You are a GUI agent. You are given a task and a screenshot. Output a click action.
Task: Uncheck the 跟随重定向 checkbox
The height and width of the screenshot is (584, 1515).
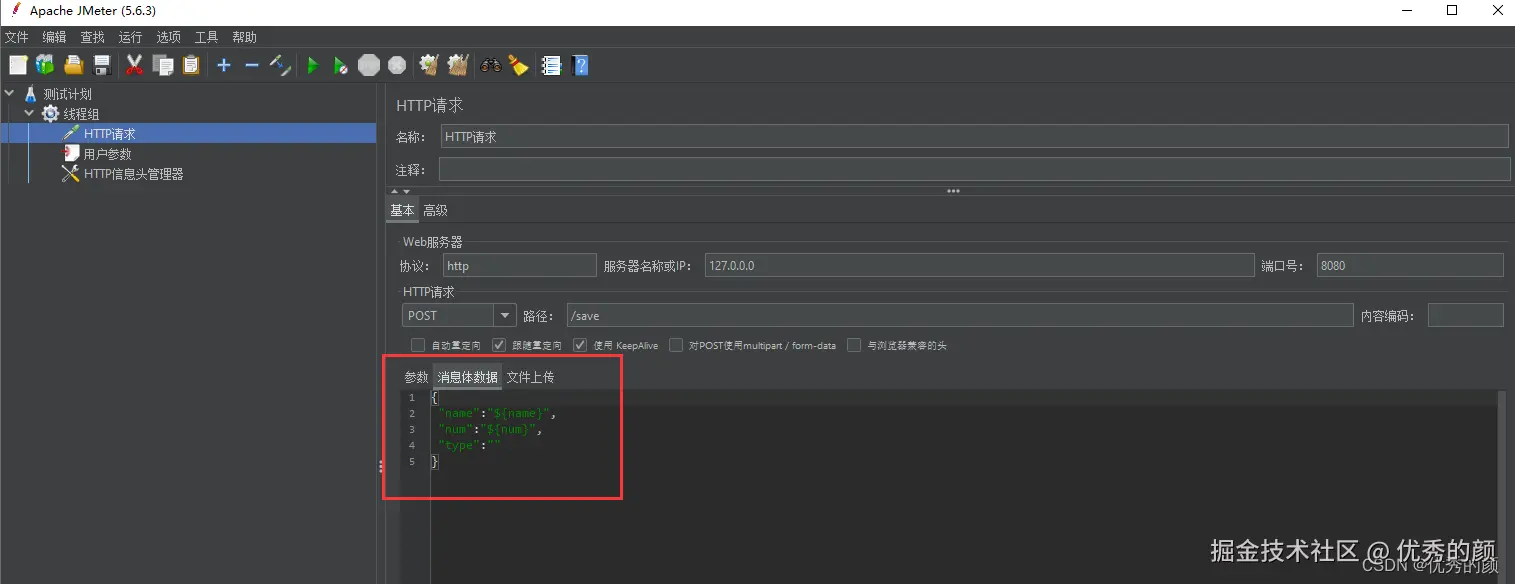point(499,345)
